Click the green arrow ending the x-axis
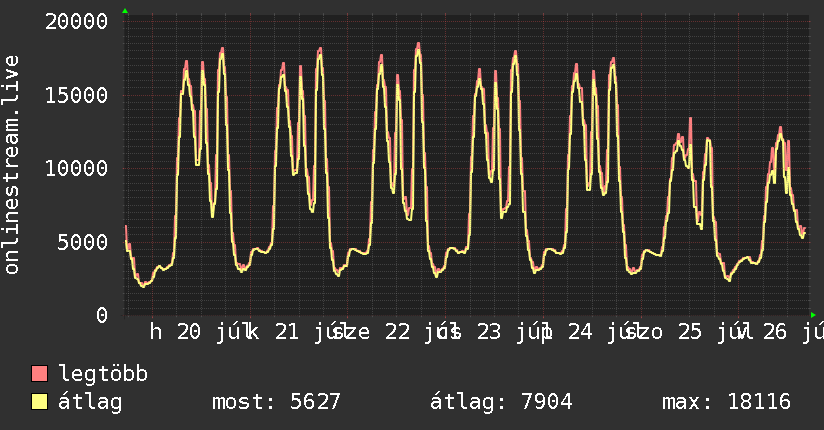This screenshot has height=430, width=824. [813, 315]
